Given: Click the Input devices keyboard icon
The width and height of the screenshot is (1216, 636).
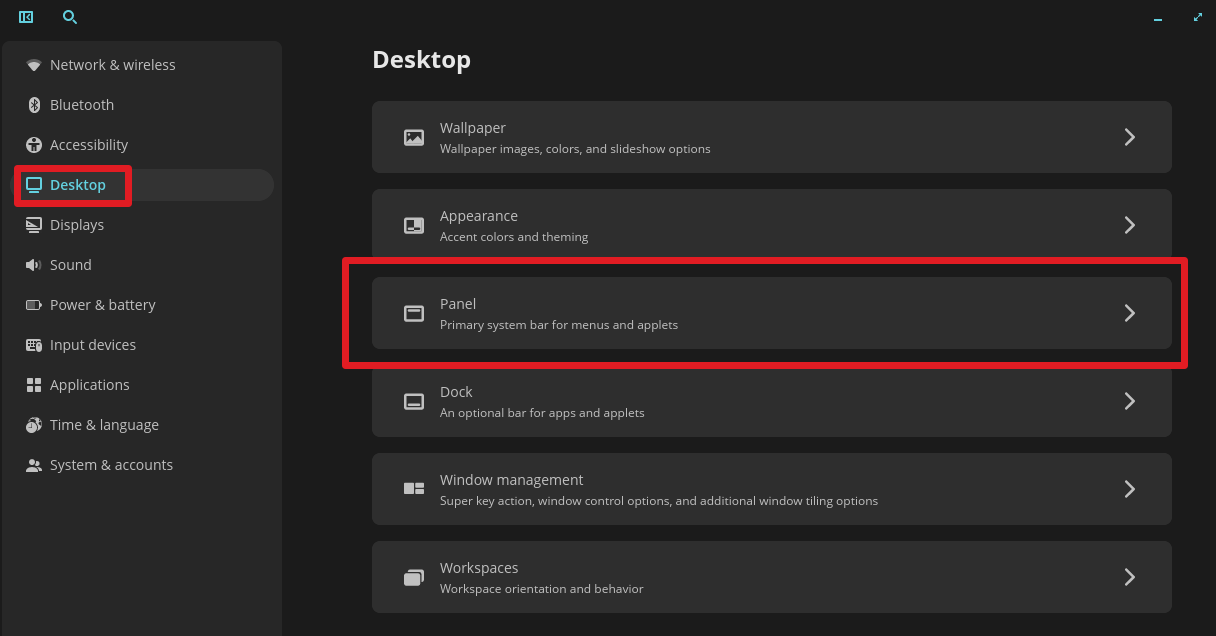Looking at the screenshot, I should coord(33,344).
